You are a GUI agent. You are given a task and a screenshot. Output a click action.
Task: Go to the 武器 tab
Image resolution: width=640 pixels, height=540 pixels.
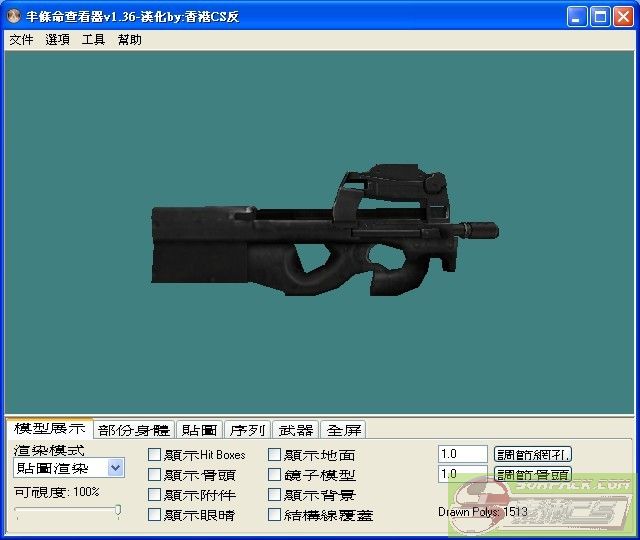295,430
